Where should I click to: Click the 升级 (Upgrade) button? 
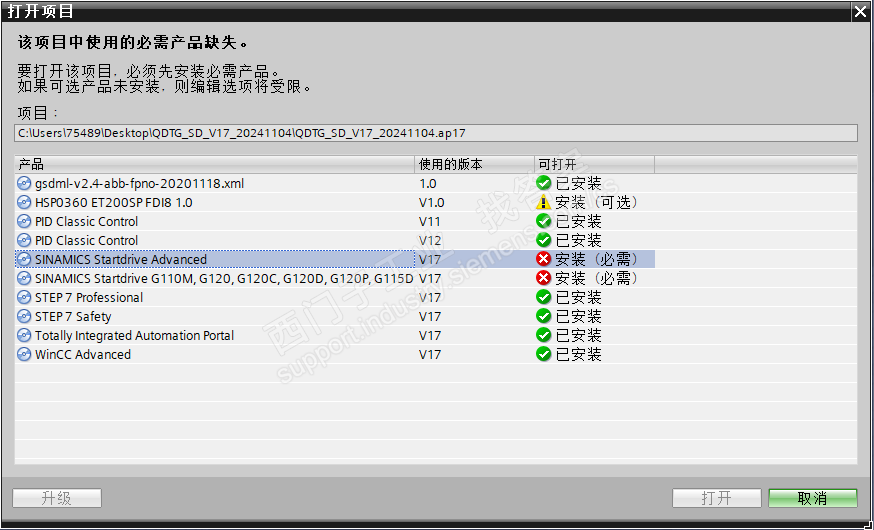(x=57, y=498)
